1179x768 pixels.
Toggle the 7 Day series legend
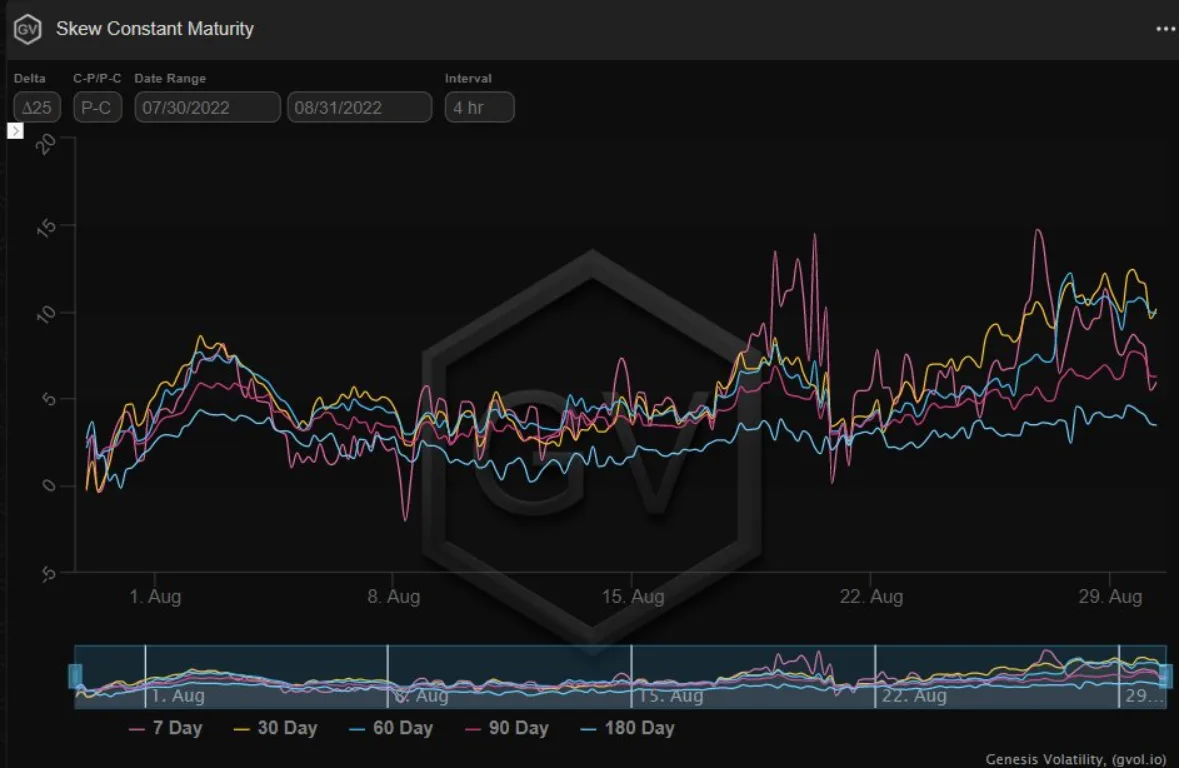coord(165,728)
